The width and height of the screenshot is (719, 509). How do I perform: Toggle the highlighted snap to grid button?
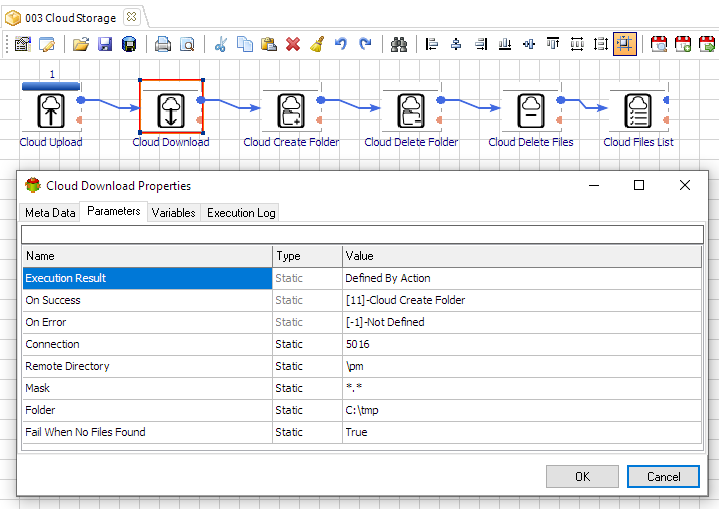click(625, 44)
